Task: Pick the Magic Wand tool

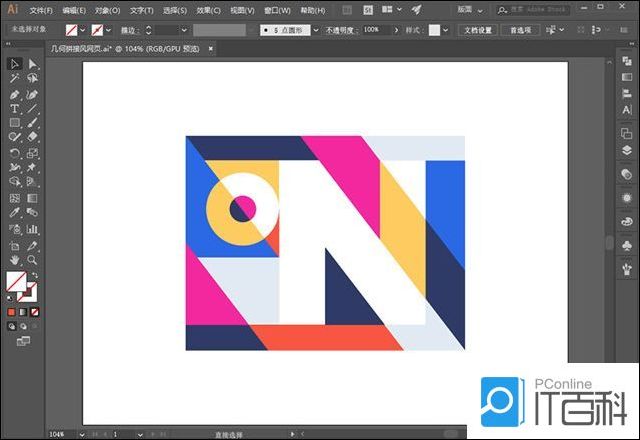Action: [x=15, y=78]
